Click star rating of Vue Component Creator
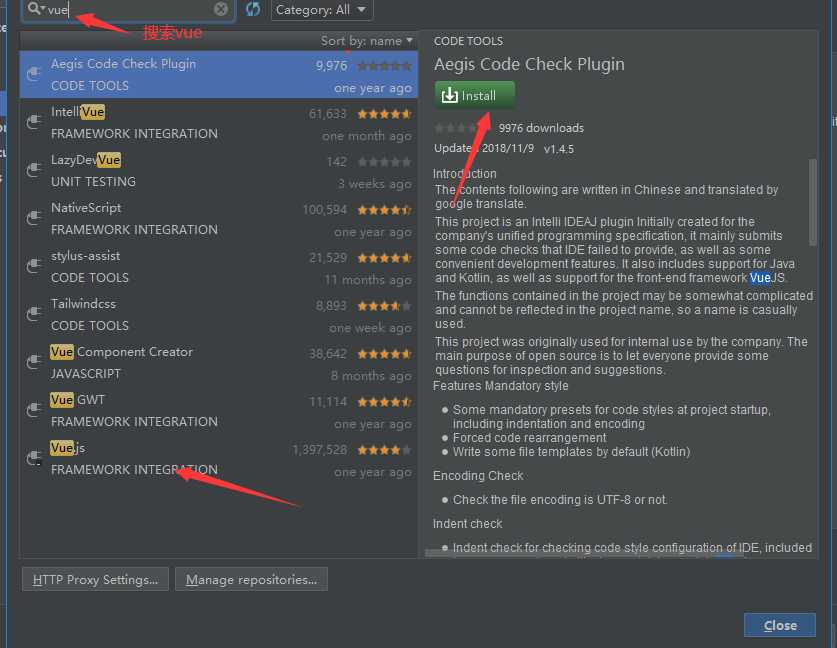Image resolution: width=837 pixels, height=648 pixels. tap(384, 354)
